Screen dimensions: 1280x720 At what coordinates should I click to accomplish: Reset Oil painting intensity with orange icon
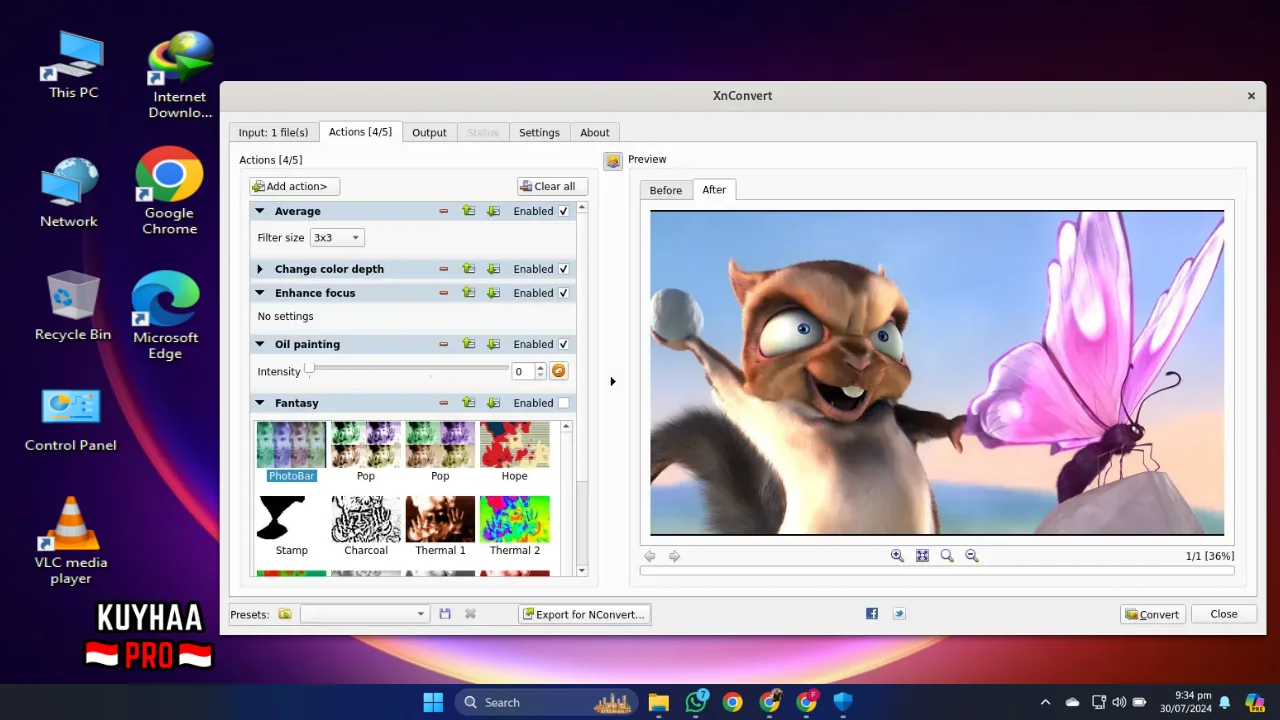pyautogui.click(x=559, y=371)
